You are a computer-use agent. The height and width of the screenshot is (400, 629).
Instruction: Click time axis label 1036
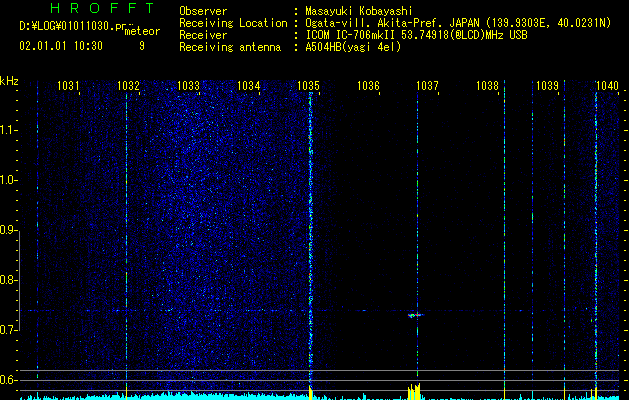tap(368, 85)
